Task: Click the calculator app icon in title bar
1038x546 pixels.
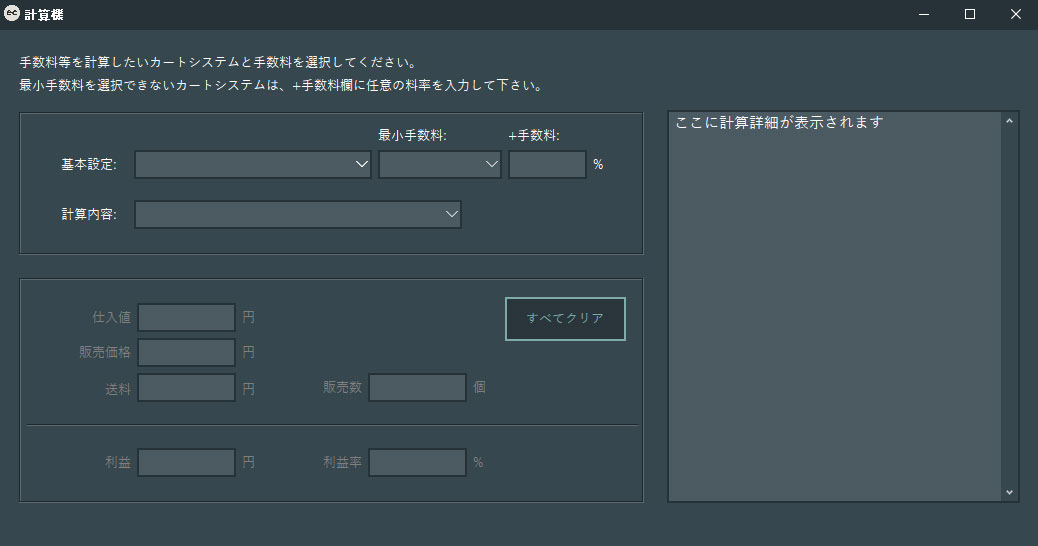Action: [x=12, y=14]
